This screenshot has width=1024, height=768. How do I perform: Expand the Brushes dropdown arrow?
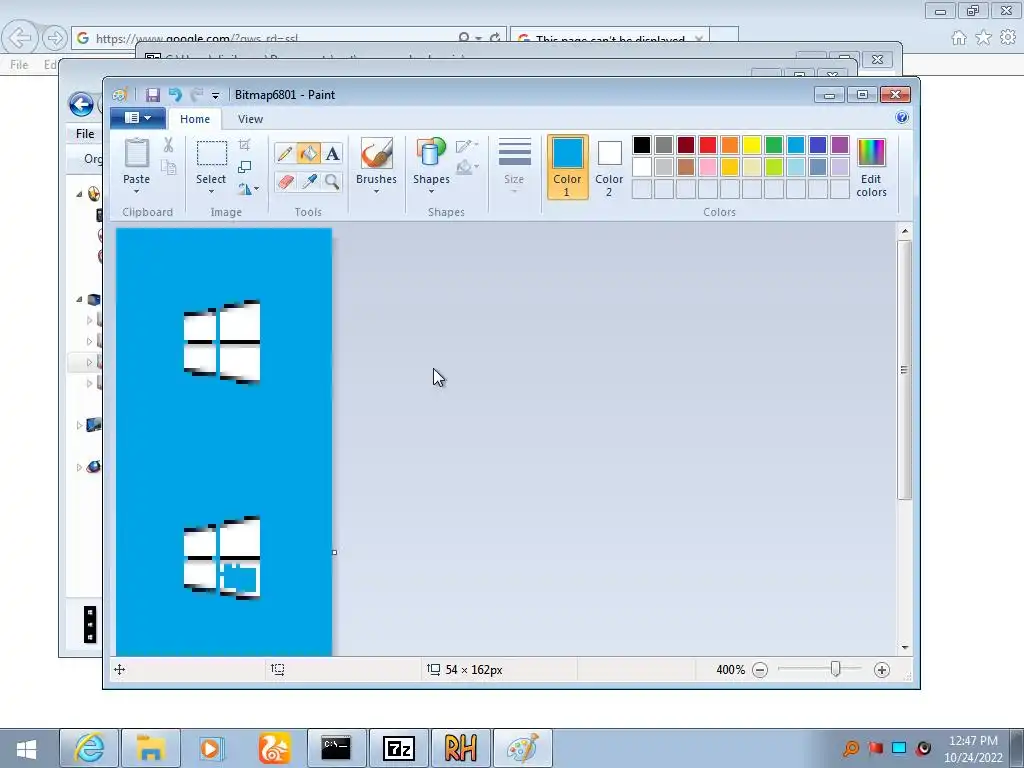coord(376,191)
